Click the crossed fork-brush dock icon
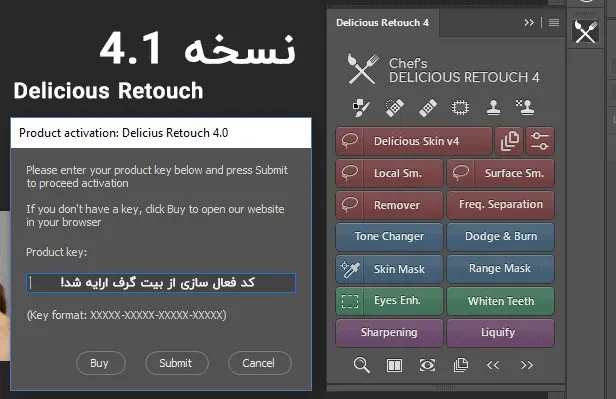This screenshot has width=616, height=399. coord(585,32)
